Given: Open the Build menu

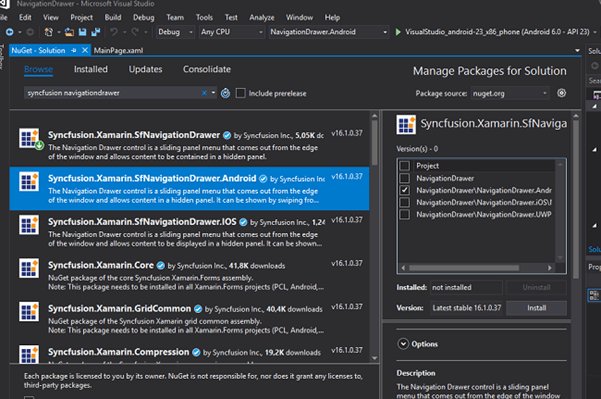Looking at the screenshot, I should (113, 18).
